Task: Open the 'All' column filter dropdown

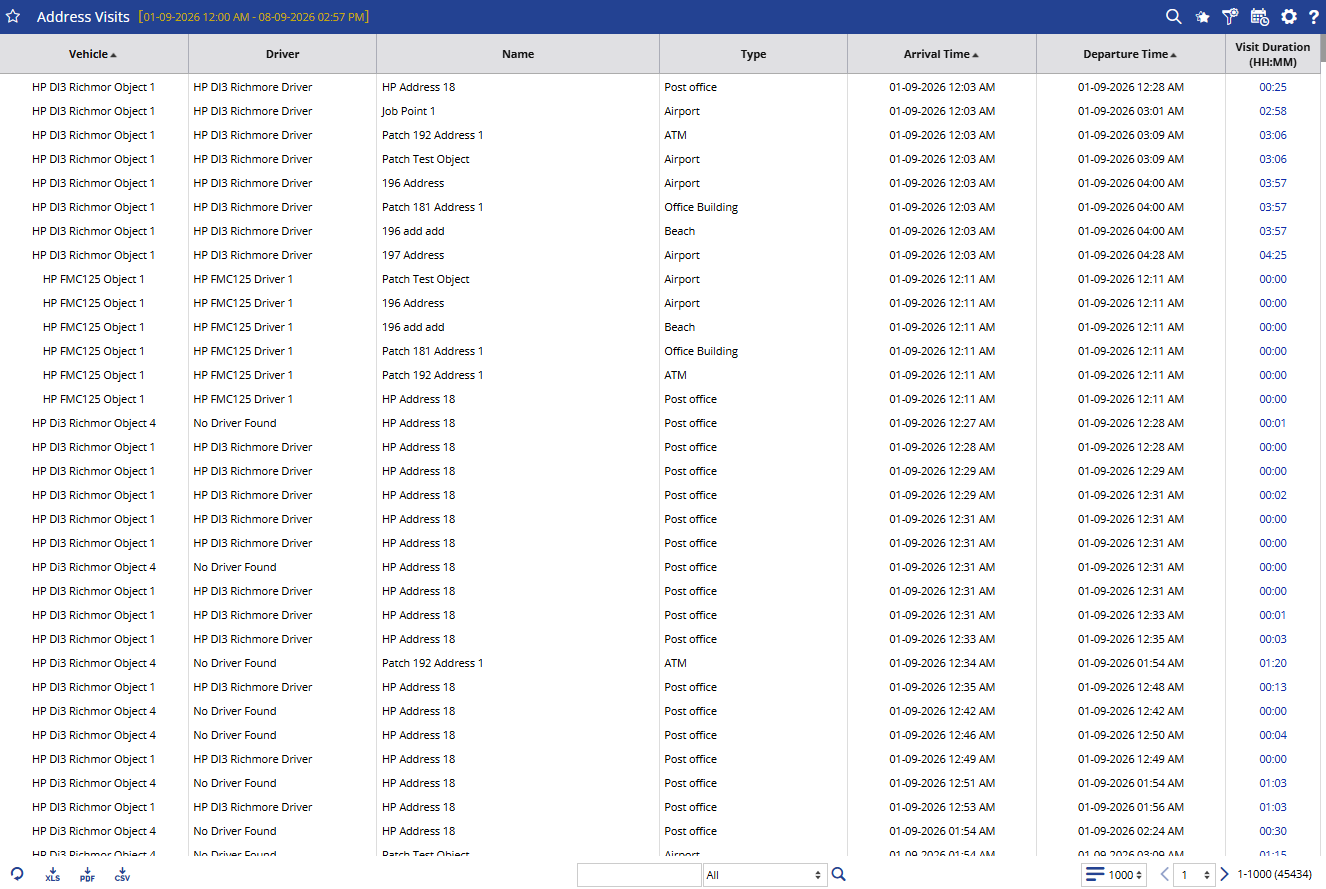Action: [x=765, y=875]
